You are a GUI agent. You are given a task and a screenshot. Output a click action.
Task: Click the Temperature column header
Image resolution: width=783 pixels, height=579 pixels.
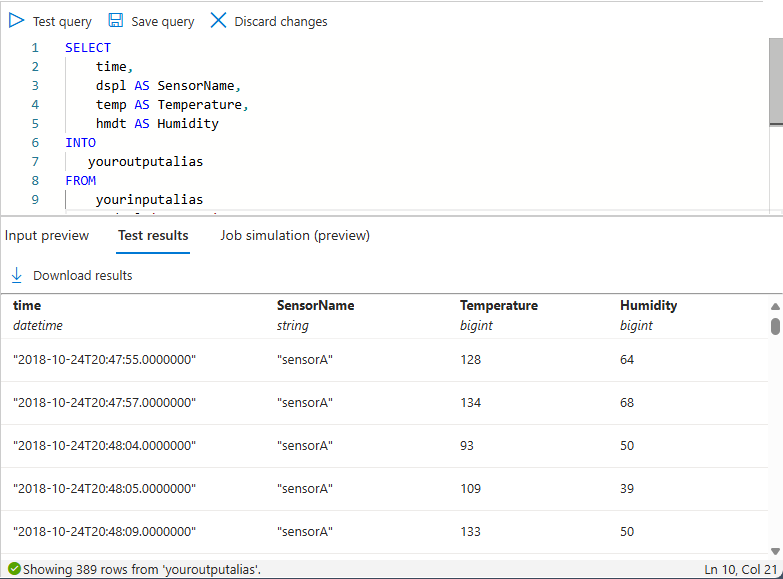499,305
